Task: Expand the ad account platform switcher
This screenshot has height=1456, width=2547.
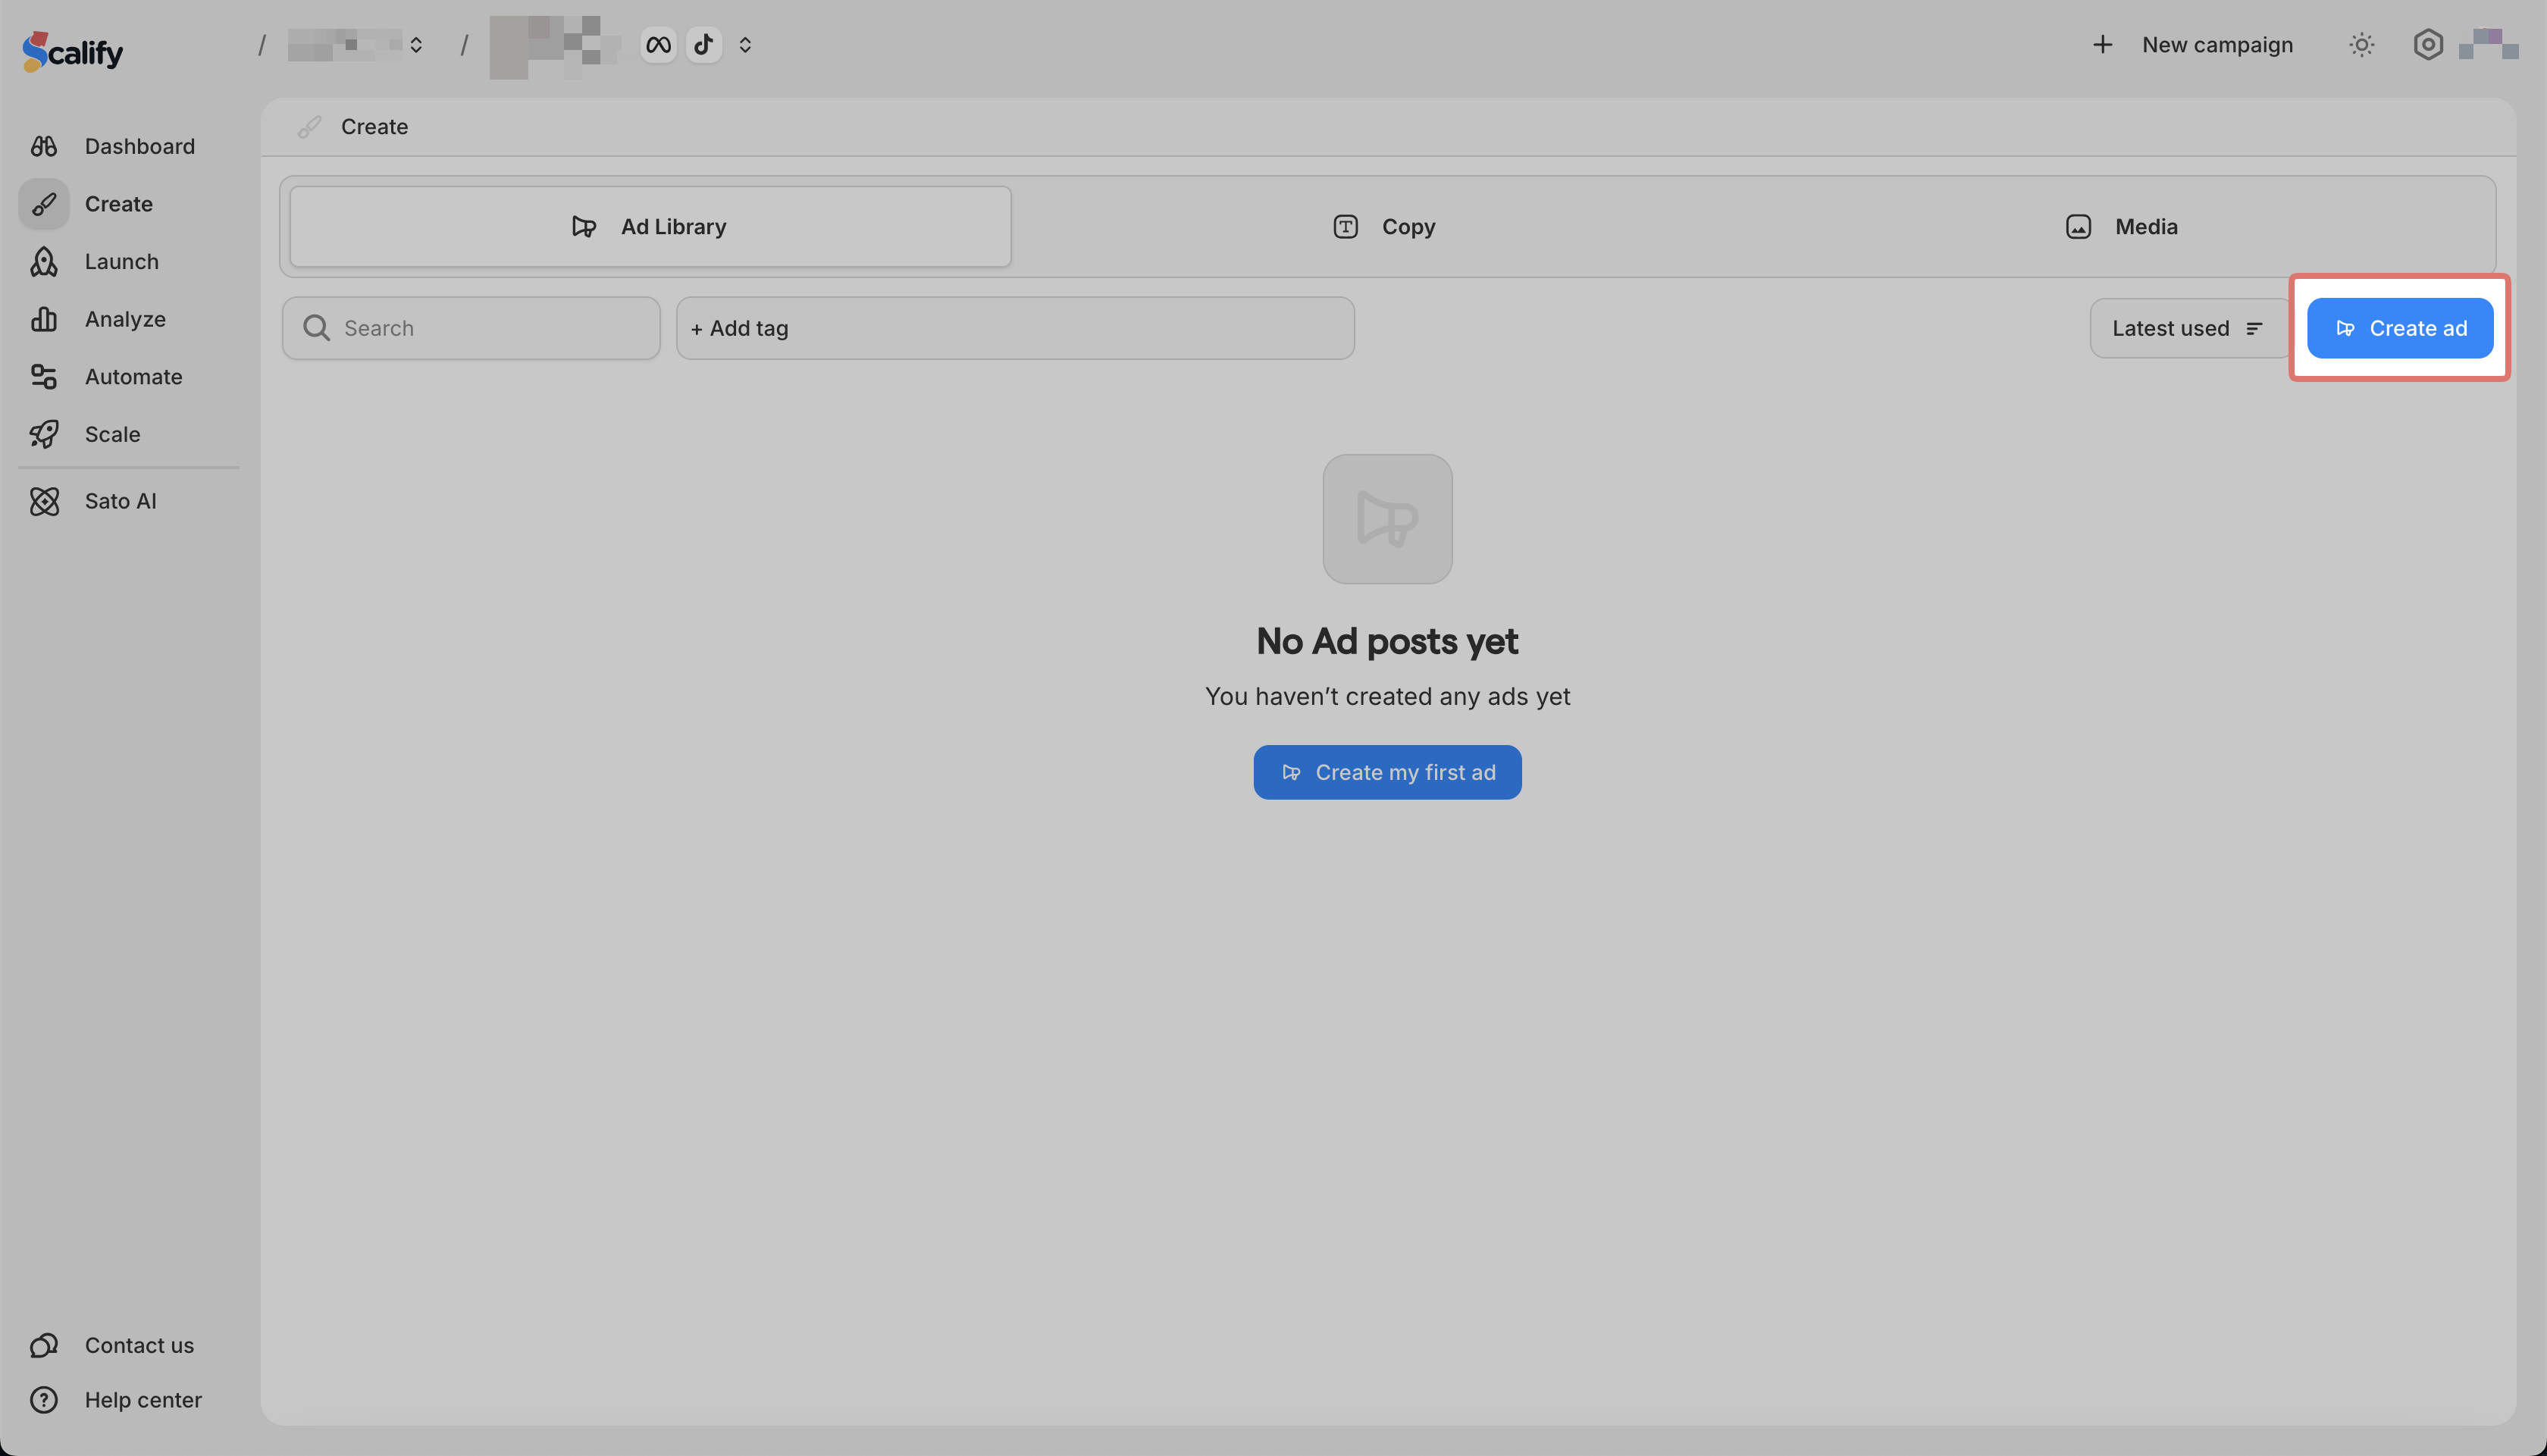Action: pyautogui.click(x=745, y=45)
